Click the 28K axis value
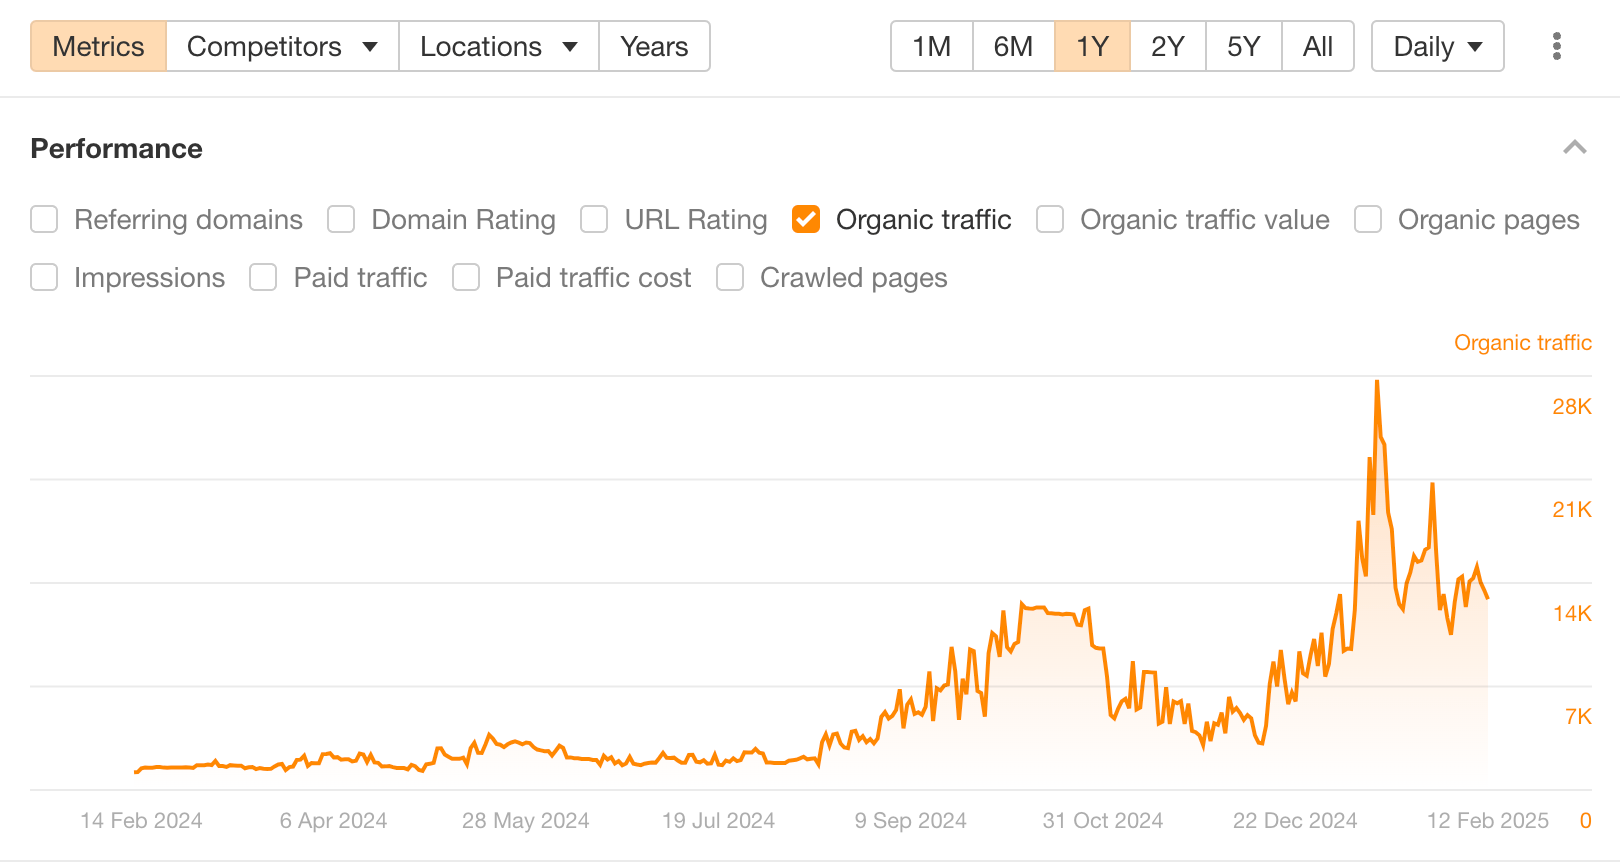The width and height of the screenshot is (1620, 862). pyautogui.click(x=1571, y=406)
